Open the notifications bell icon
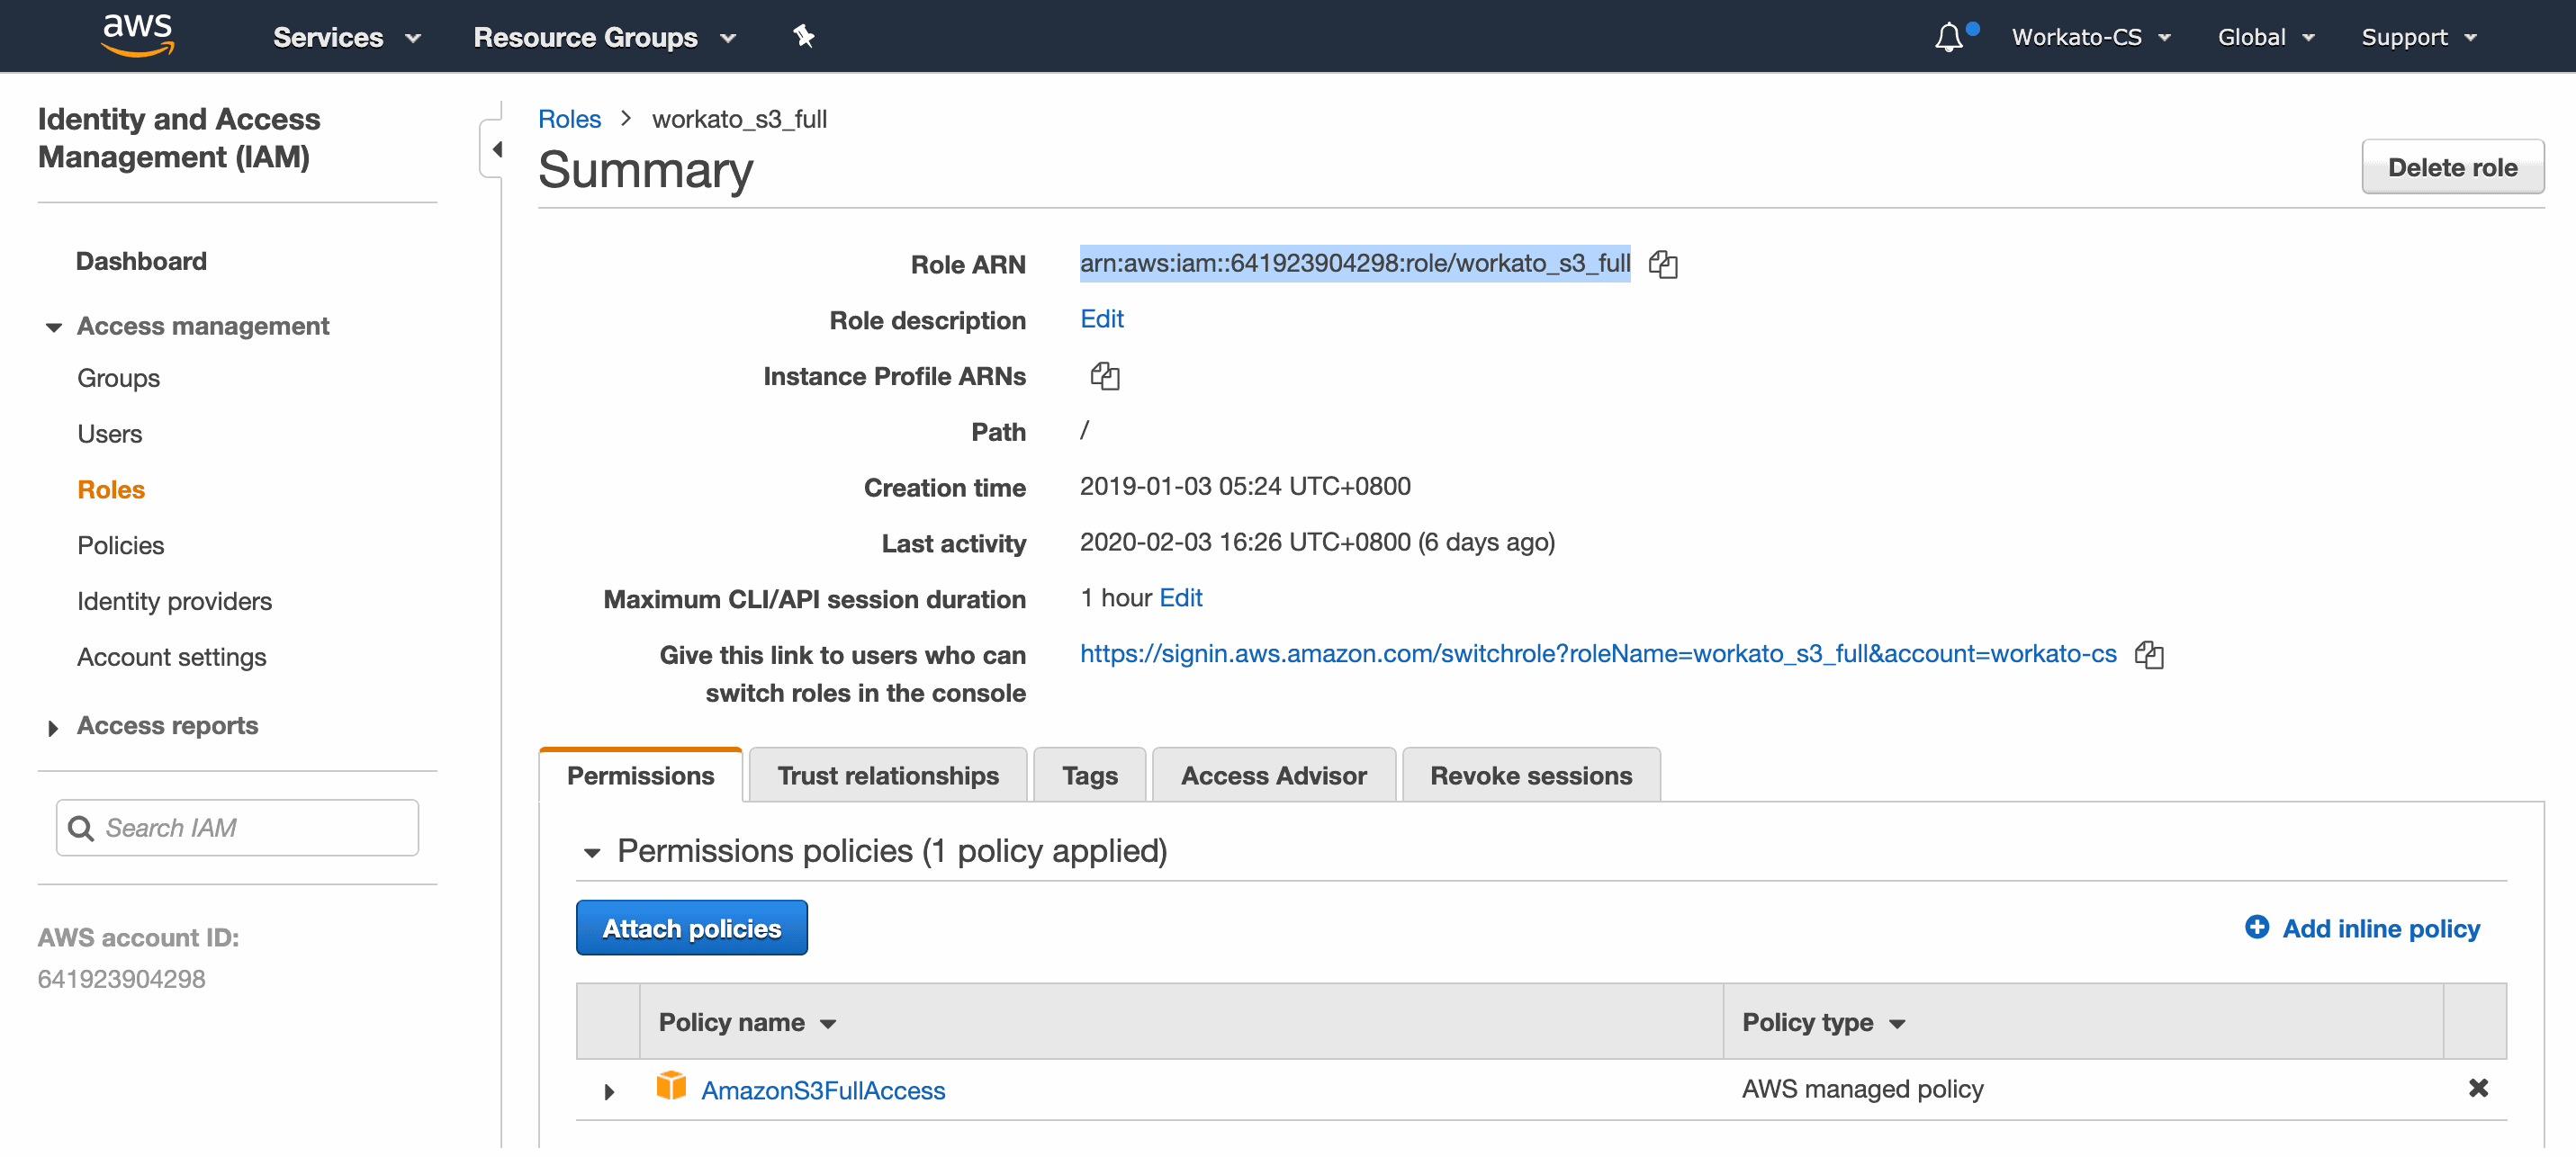Screen dimensions: 2576x1157 click(x=1948, y=37)
